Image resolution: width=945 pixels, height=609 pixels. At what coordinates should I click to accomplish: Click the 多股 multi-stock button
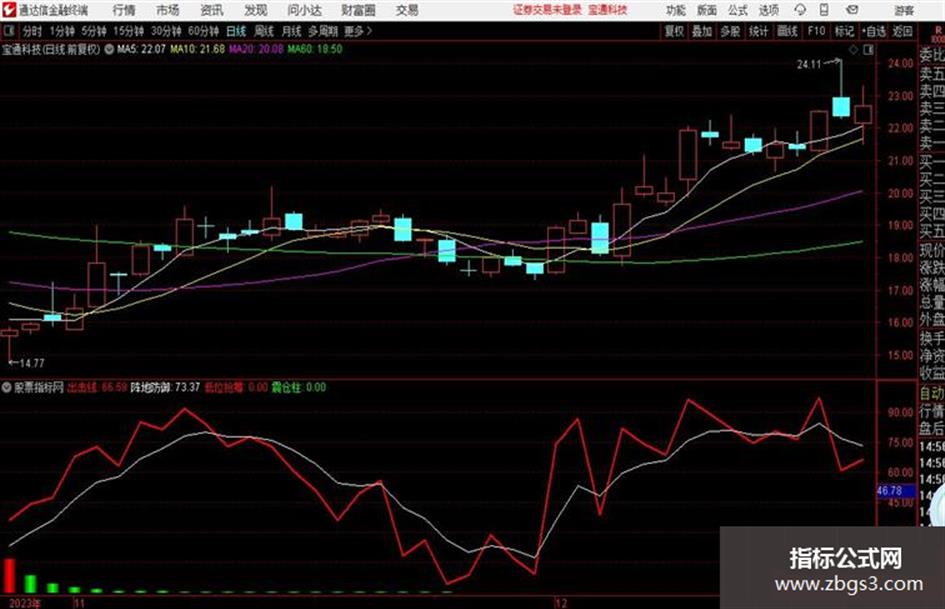tap(730, 31)
